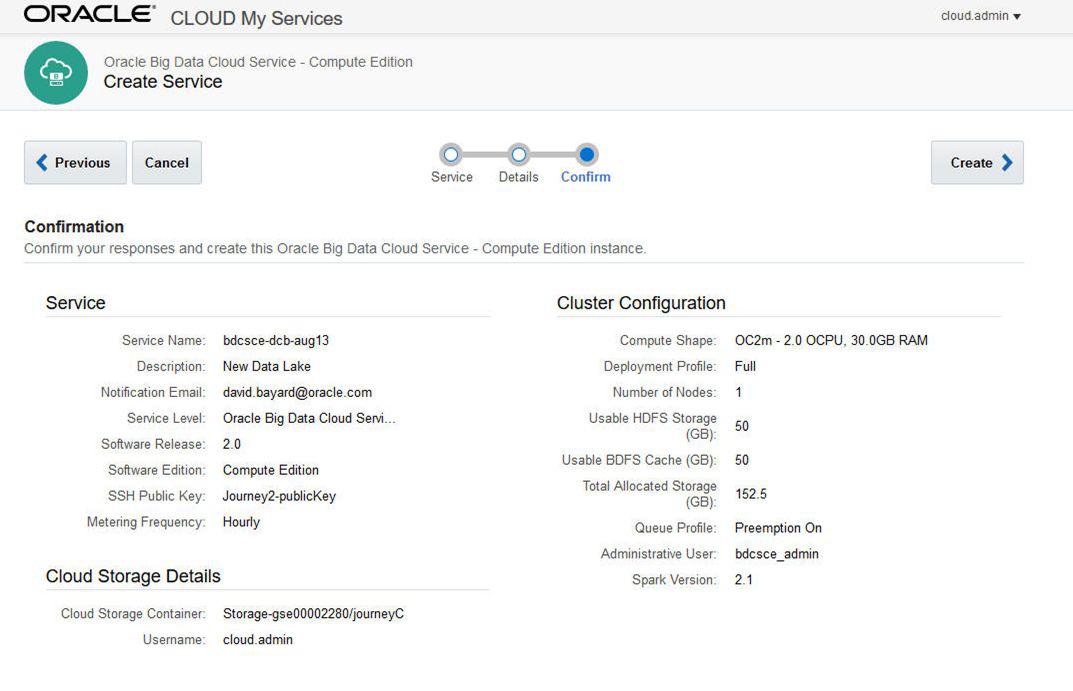
Task: Click SSH key value Journey2-publicKey
Action: tap(279, 496)
